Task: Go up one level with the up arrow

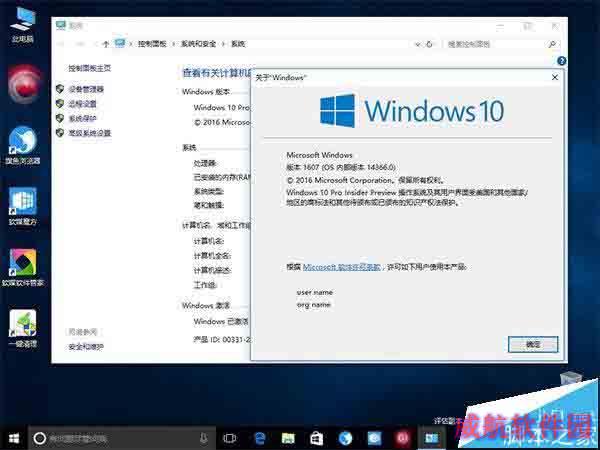Action: click(x=106, y=44)
